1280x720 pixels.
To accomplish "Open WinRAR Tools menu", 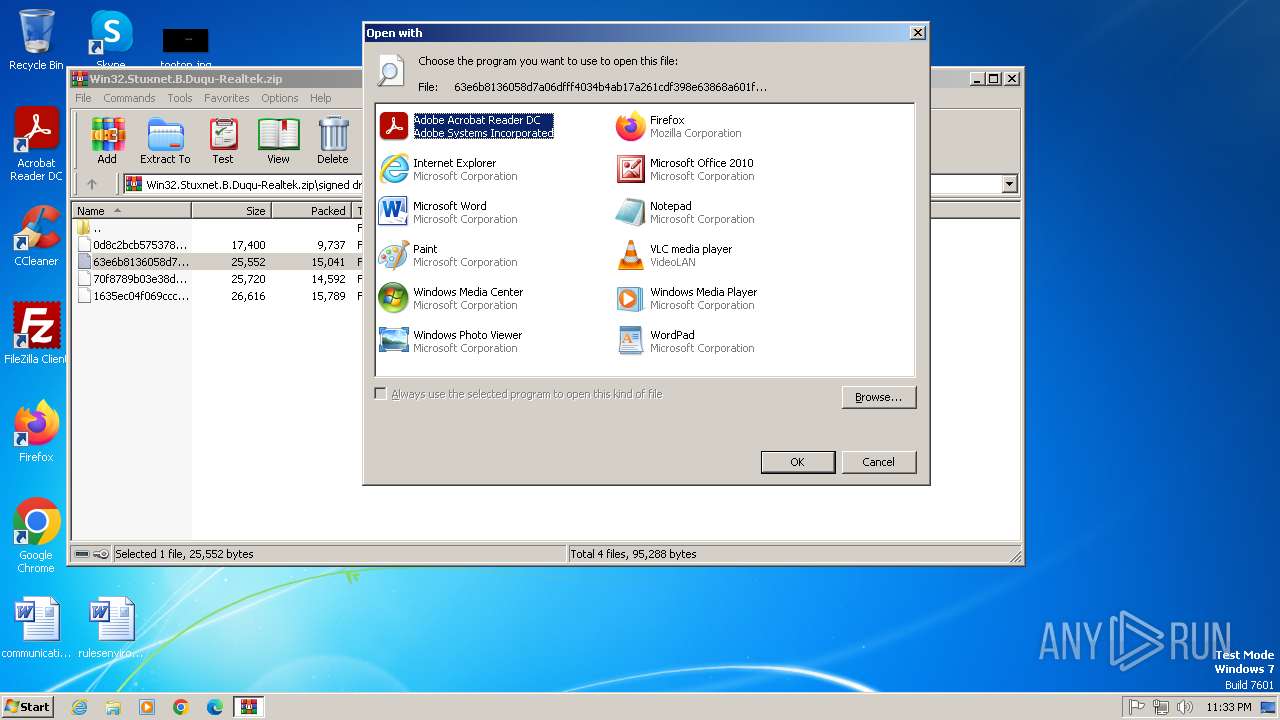I will click(x=180, y=98).
